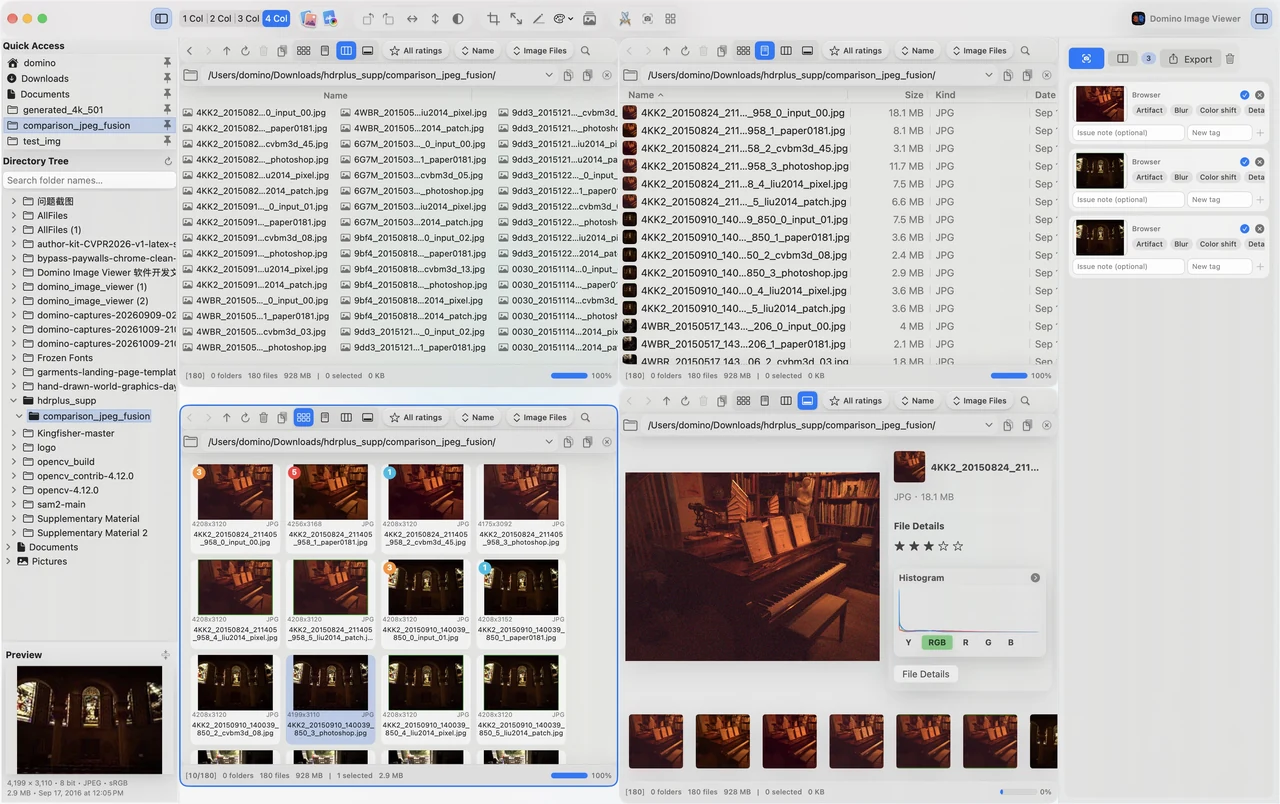Remove the third issue card with its X button
Viewport: 1280px width, 804px height.
coord(1259,228)
